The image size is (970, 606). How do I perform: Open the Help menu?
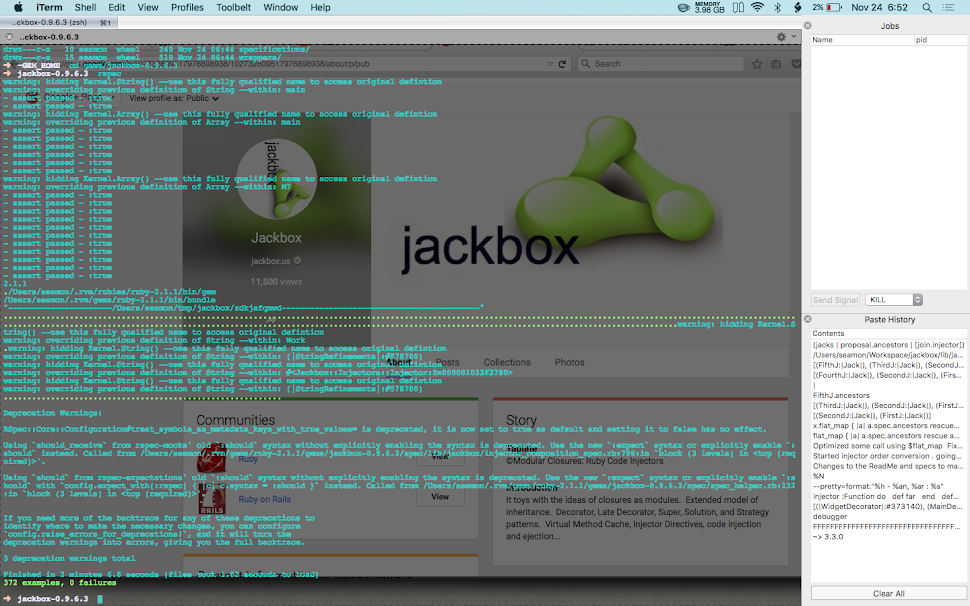pyautogui.click(x=320, y=7)
